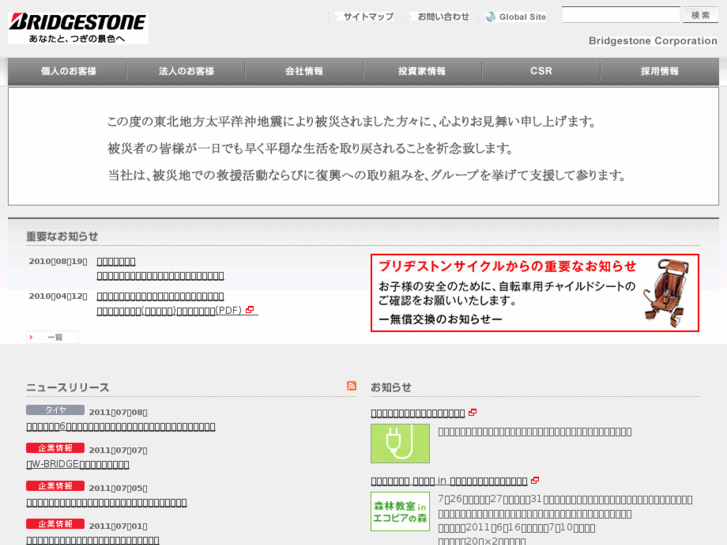Click the Bridgestone logo

[x=78, y=28]
